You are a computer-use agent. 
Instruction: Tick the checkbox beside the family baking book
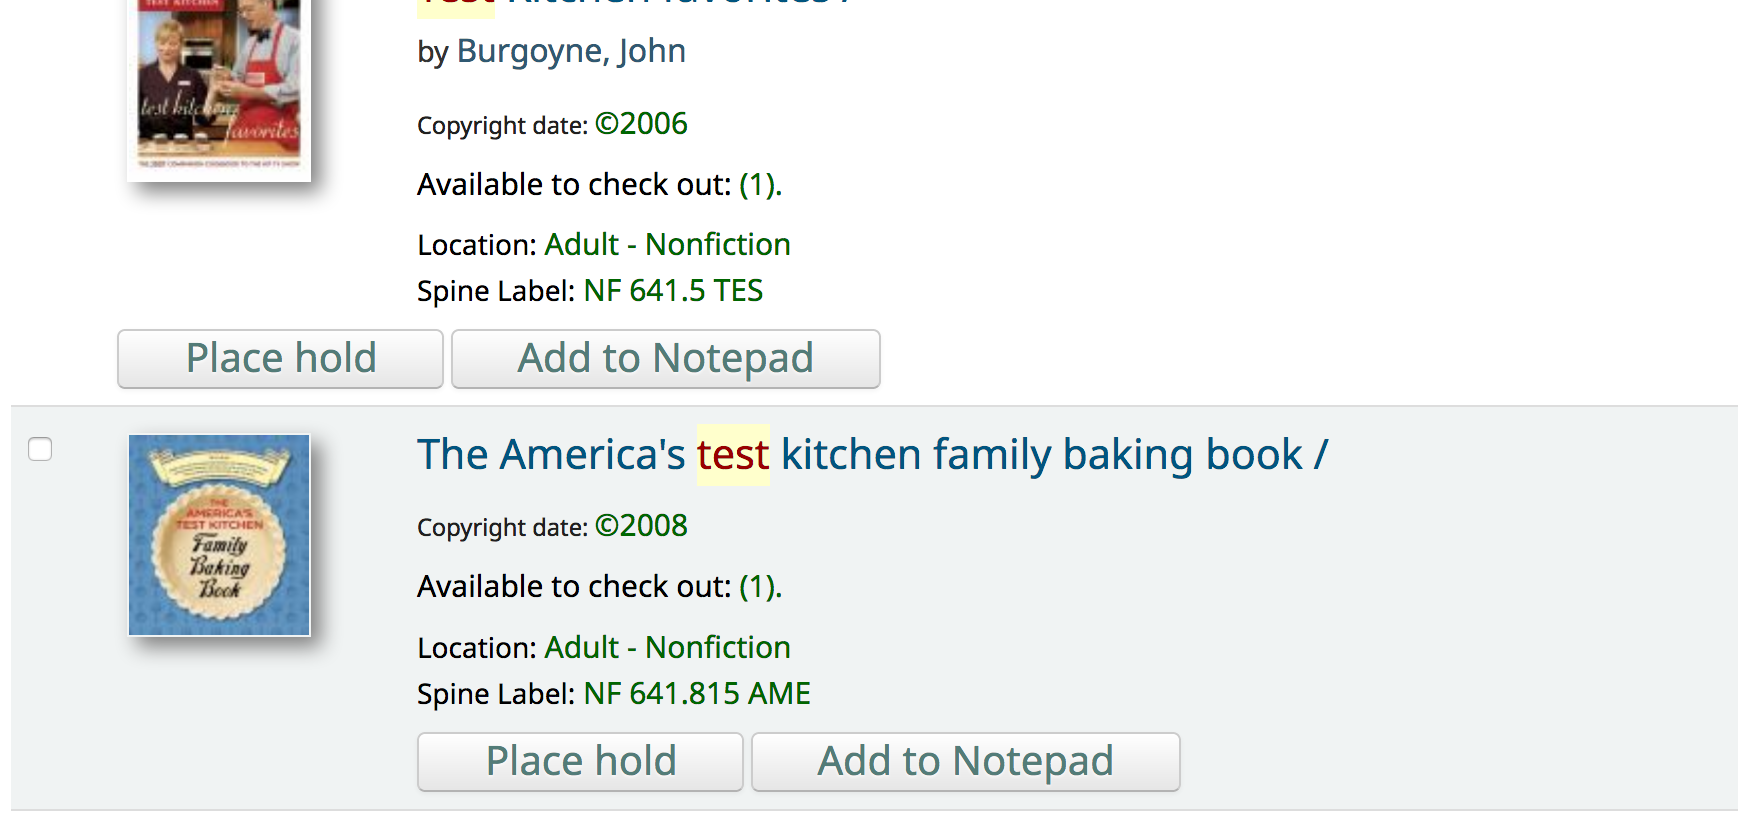click(x=40, y=450)
